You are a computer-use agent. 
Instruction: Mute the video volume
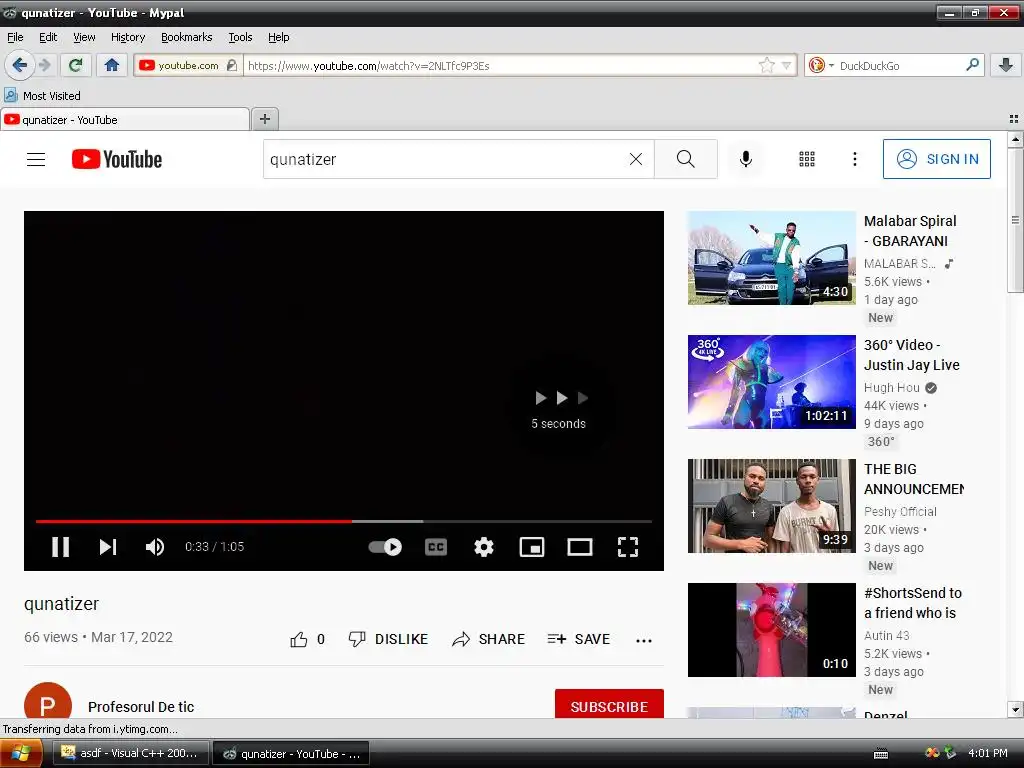155,547
